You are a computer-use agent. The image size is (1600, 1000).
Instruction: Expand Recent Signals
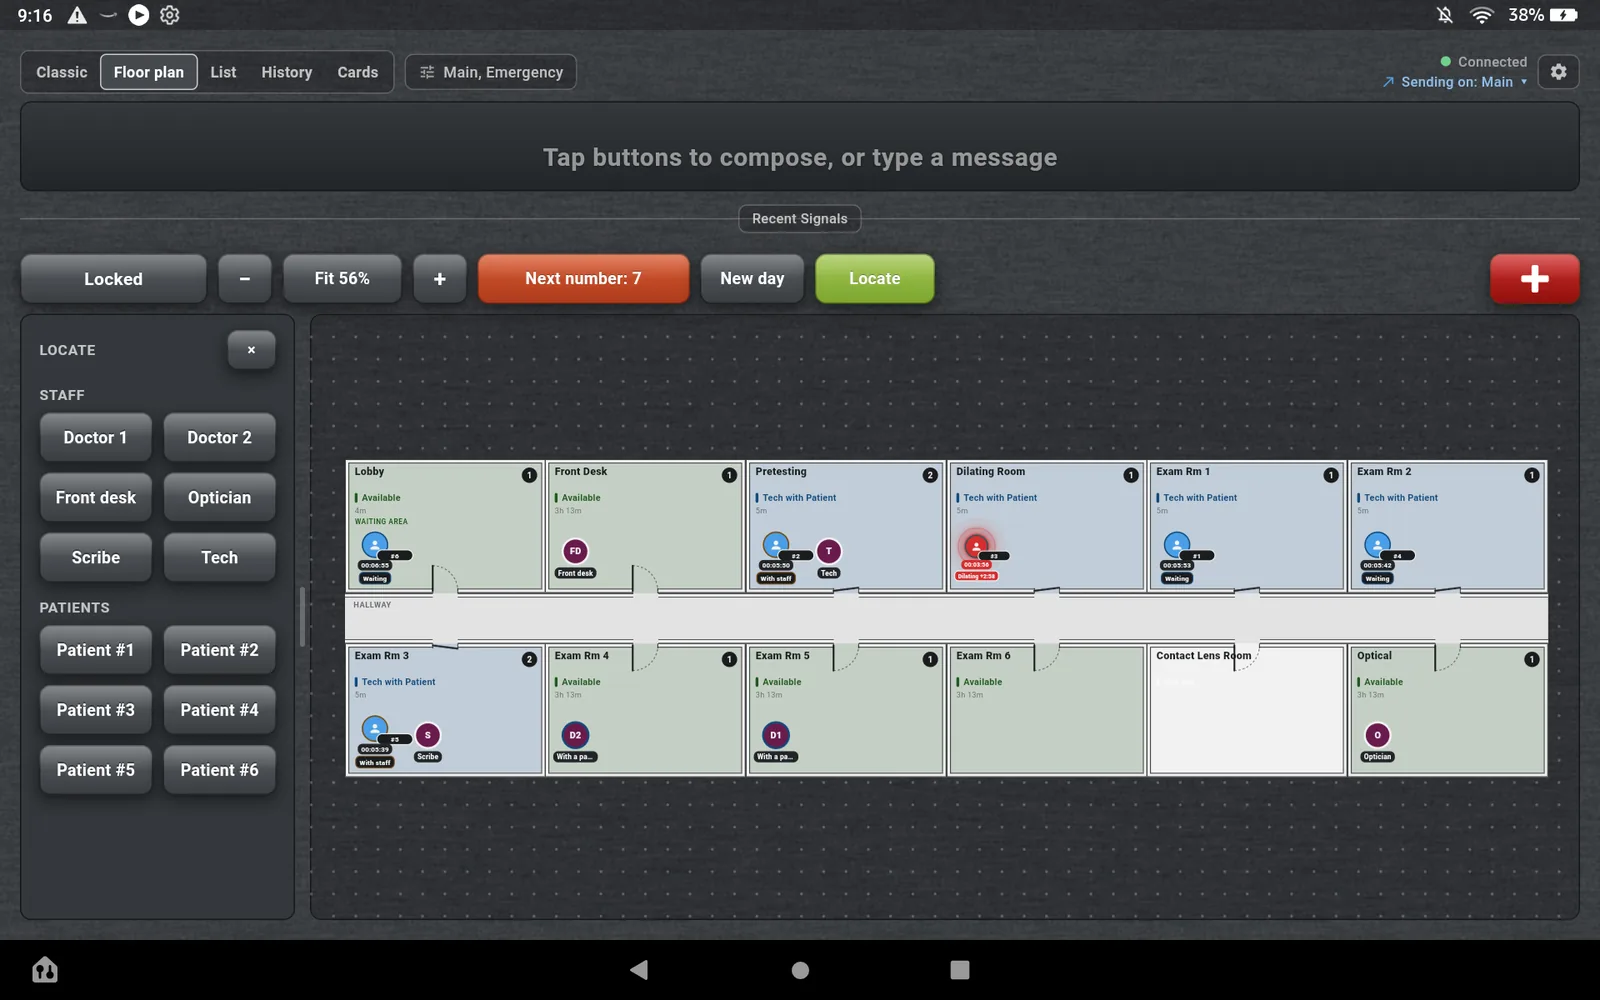(800, 219)
